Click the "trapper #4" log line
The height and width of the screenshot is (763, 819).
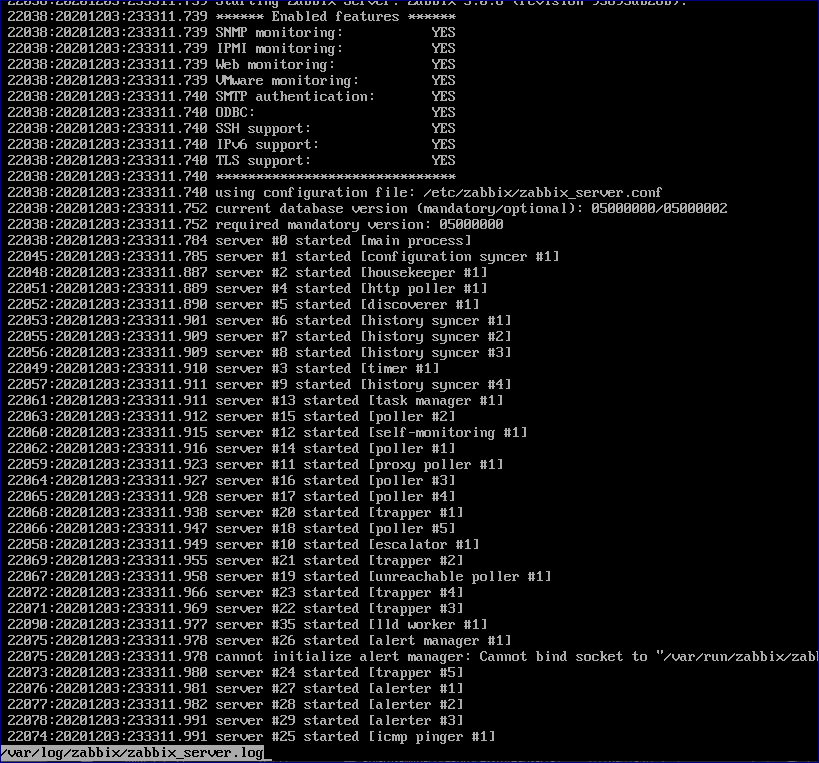[236, 592]
